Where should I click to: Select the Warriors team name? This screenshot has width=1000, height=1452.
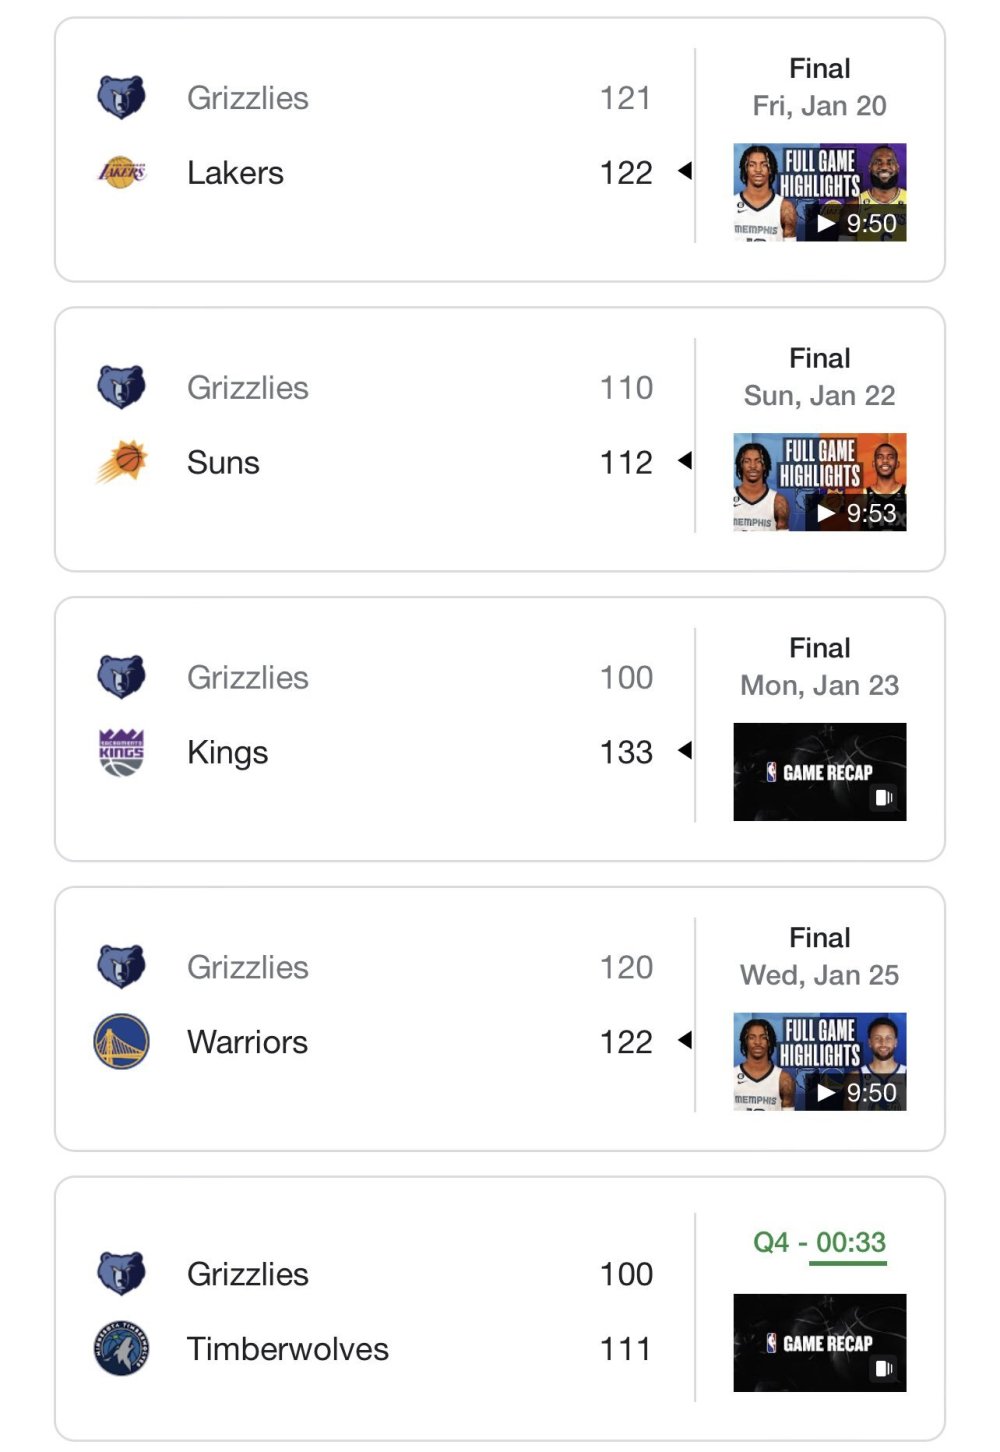coord(247,1042)
